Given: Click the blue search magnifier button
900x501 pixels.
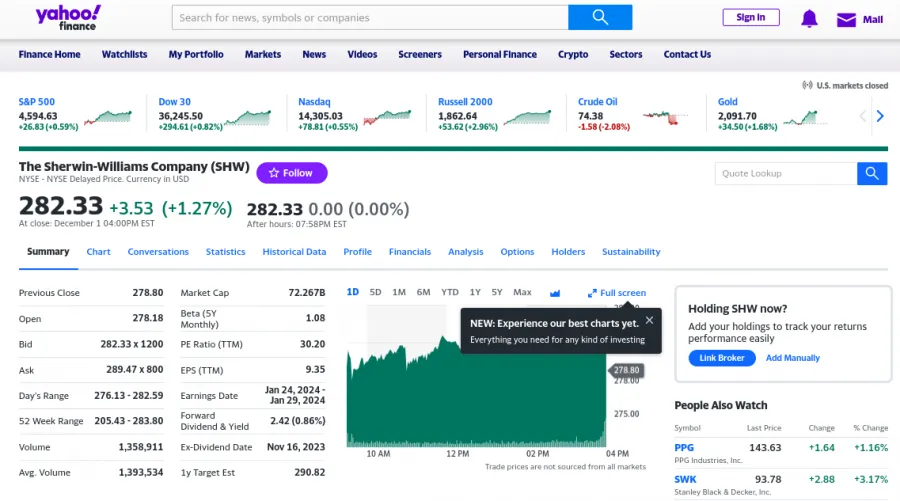Looking at the screenshot, I should click(600, 17).
